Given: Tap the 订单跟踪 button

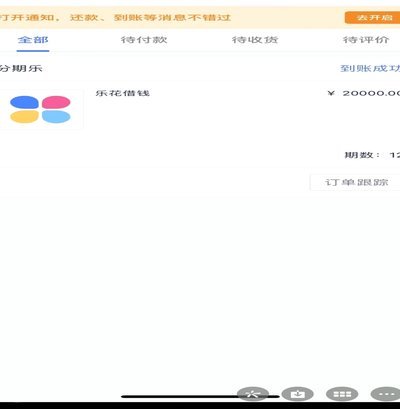Looking at the screenshot, I should (356, 182).
